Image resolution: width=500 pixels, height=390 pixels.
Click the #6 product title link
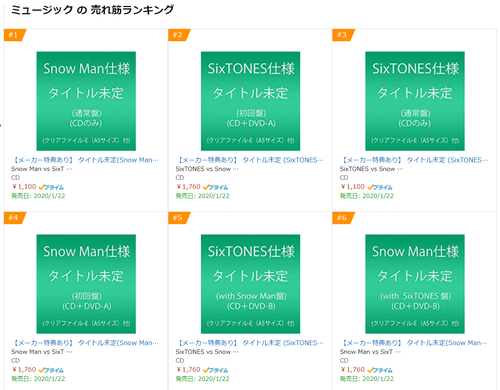click(414, 343)
